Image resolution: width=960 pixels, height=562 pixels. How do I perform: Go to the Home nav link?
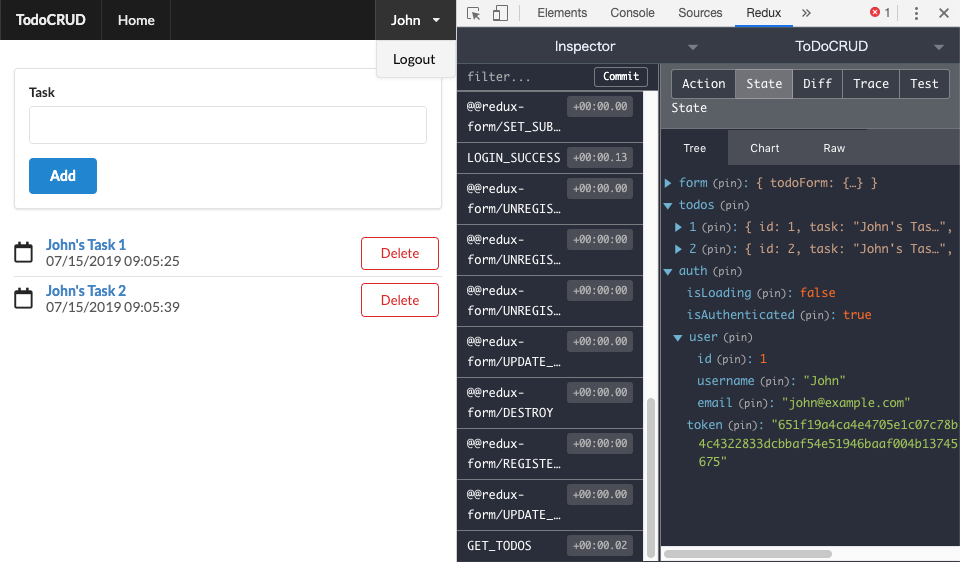coord(136,20)
